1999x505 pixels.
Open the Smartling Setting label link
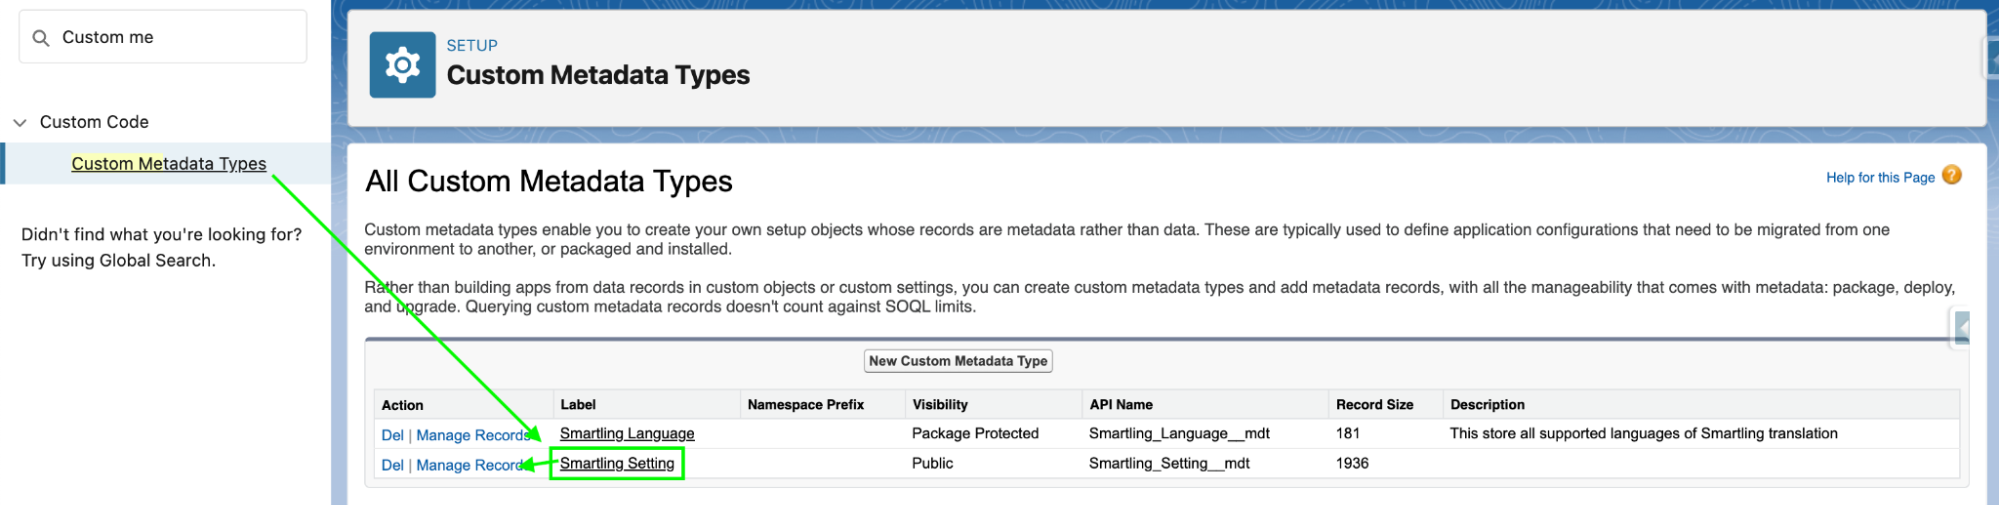[616, 463]
